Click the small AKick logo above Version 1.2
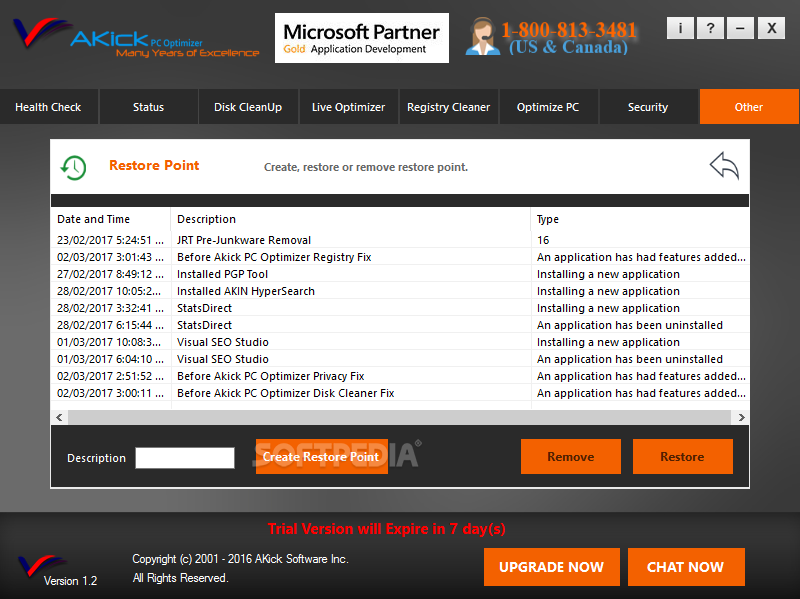800x599 pixels. click(x=41, y=565)
